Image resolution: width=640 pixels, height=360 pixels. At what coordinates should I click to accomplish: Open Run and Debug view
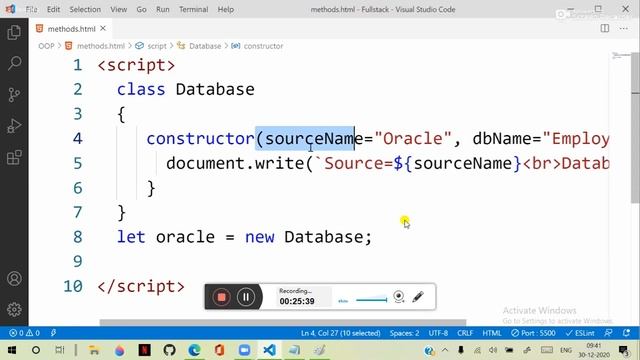[x=14, y=126]
